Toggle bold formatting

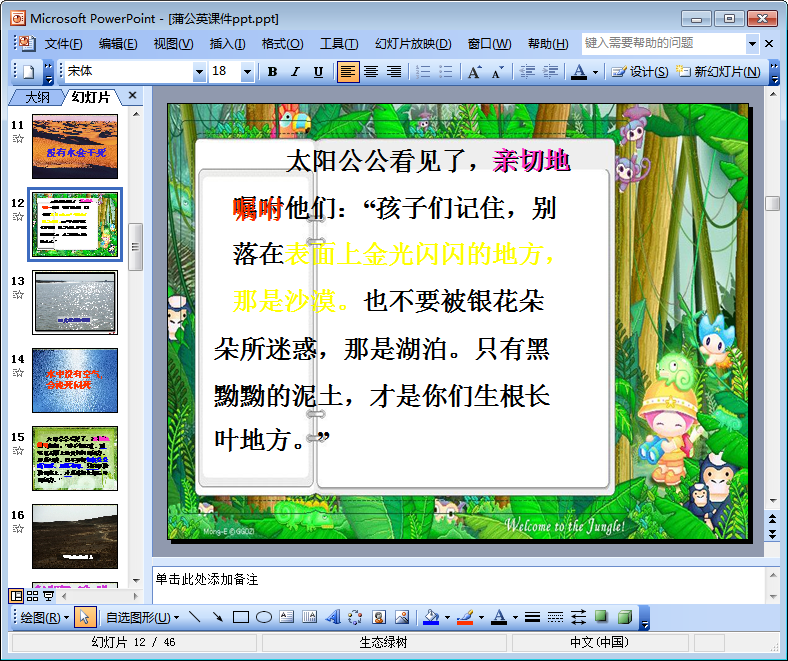pos(272,72)
